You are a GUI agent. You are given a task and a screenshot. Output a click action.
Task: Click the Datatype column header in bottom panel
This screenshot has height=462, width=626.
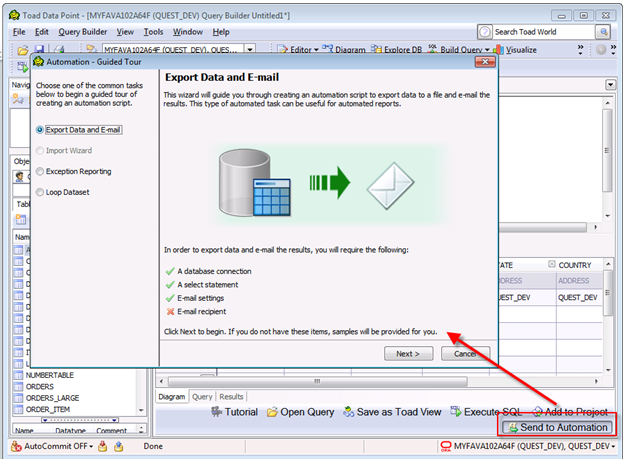70,430
